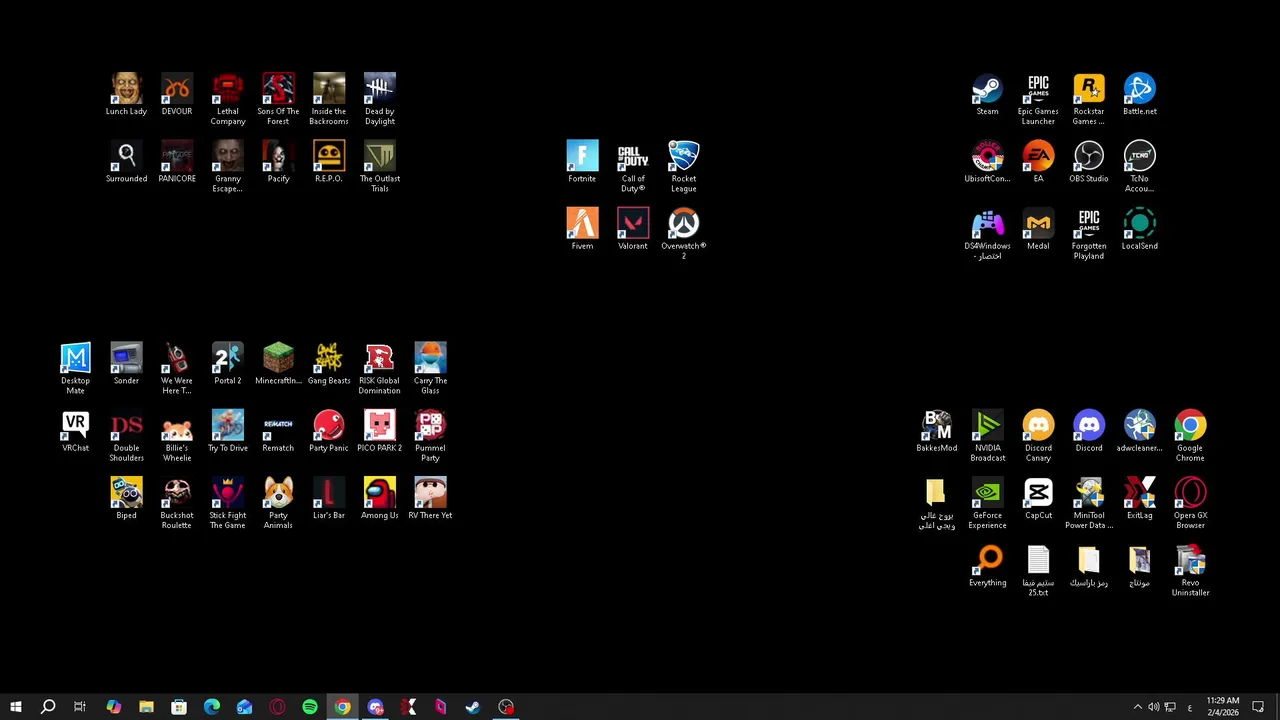Select the Buckshot Roulette icon
The height and width of the screenshot is (720, 1280).
tap(177, 502)
